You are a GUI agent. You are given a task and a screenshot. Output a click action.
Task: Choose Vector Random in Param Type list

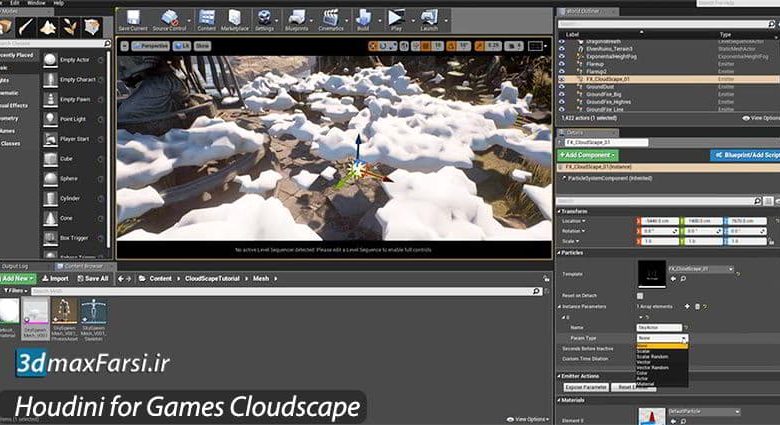pyautogui.click(x=652, y=368)
